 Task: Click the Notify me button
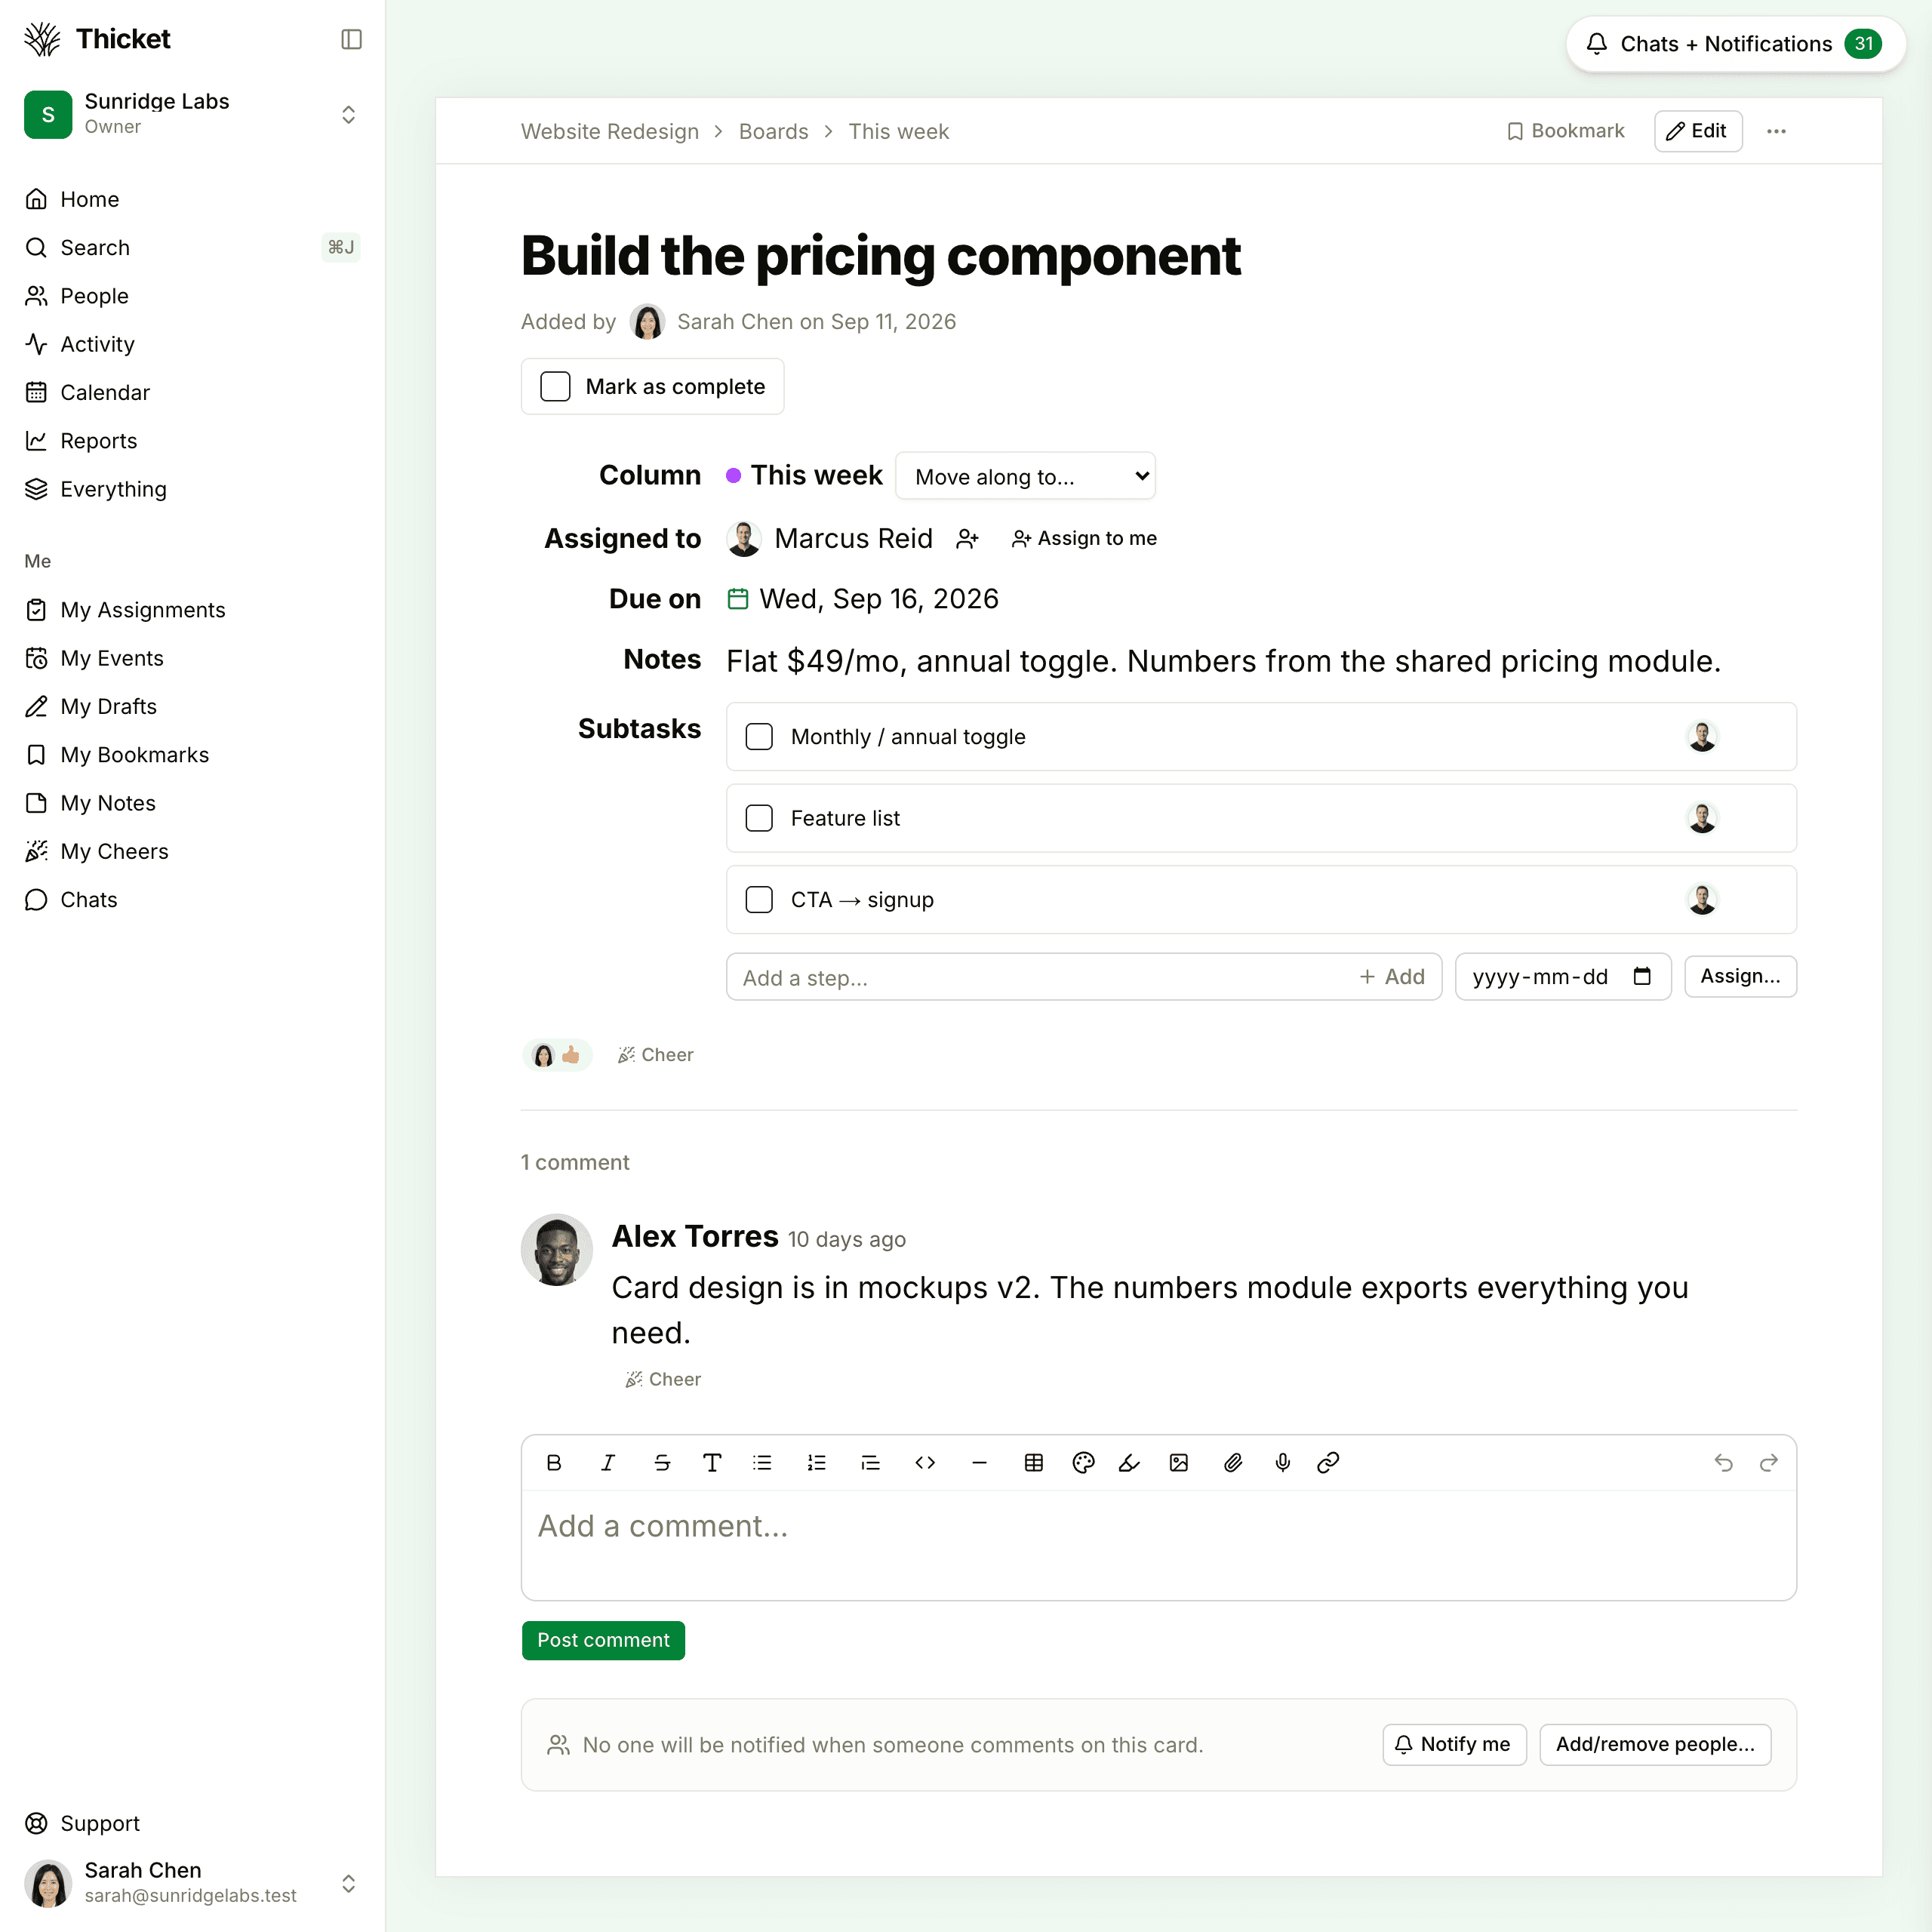point(1454,1745)
